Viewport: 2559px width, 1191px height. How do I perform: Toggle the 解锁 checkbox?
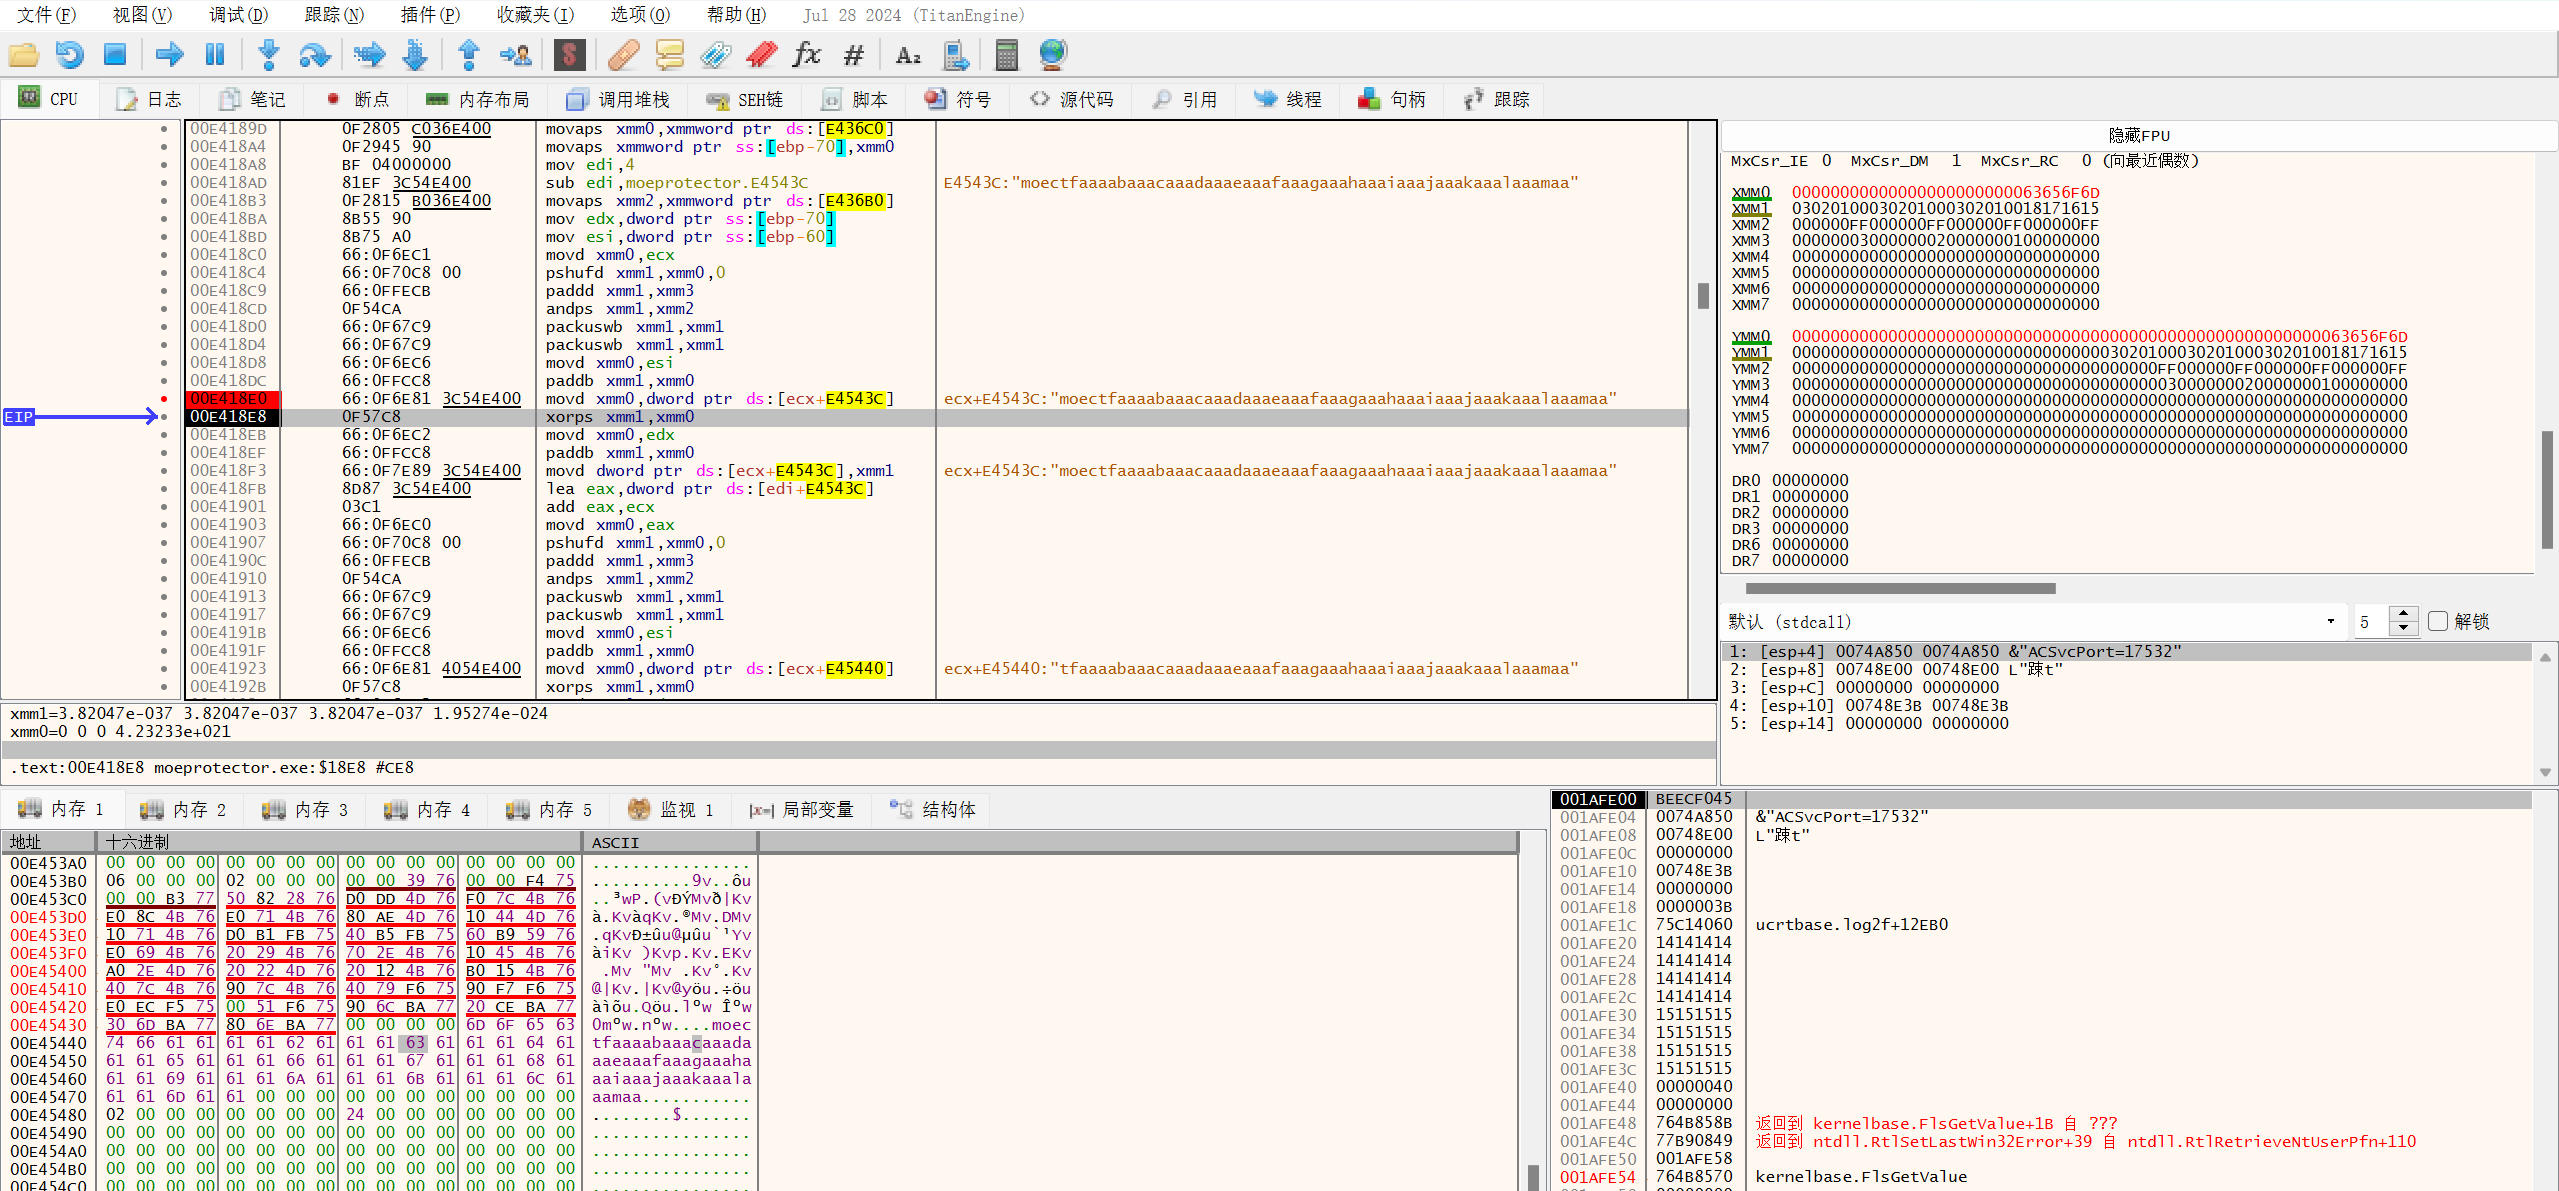coord(2437,621)
